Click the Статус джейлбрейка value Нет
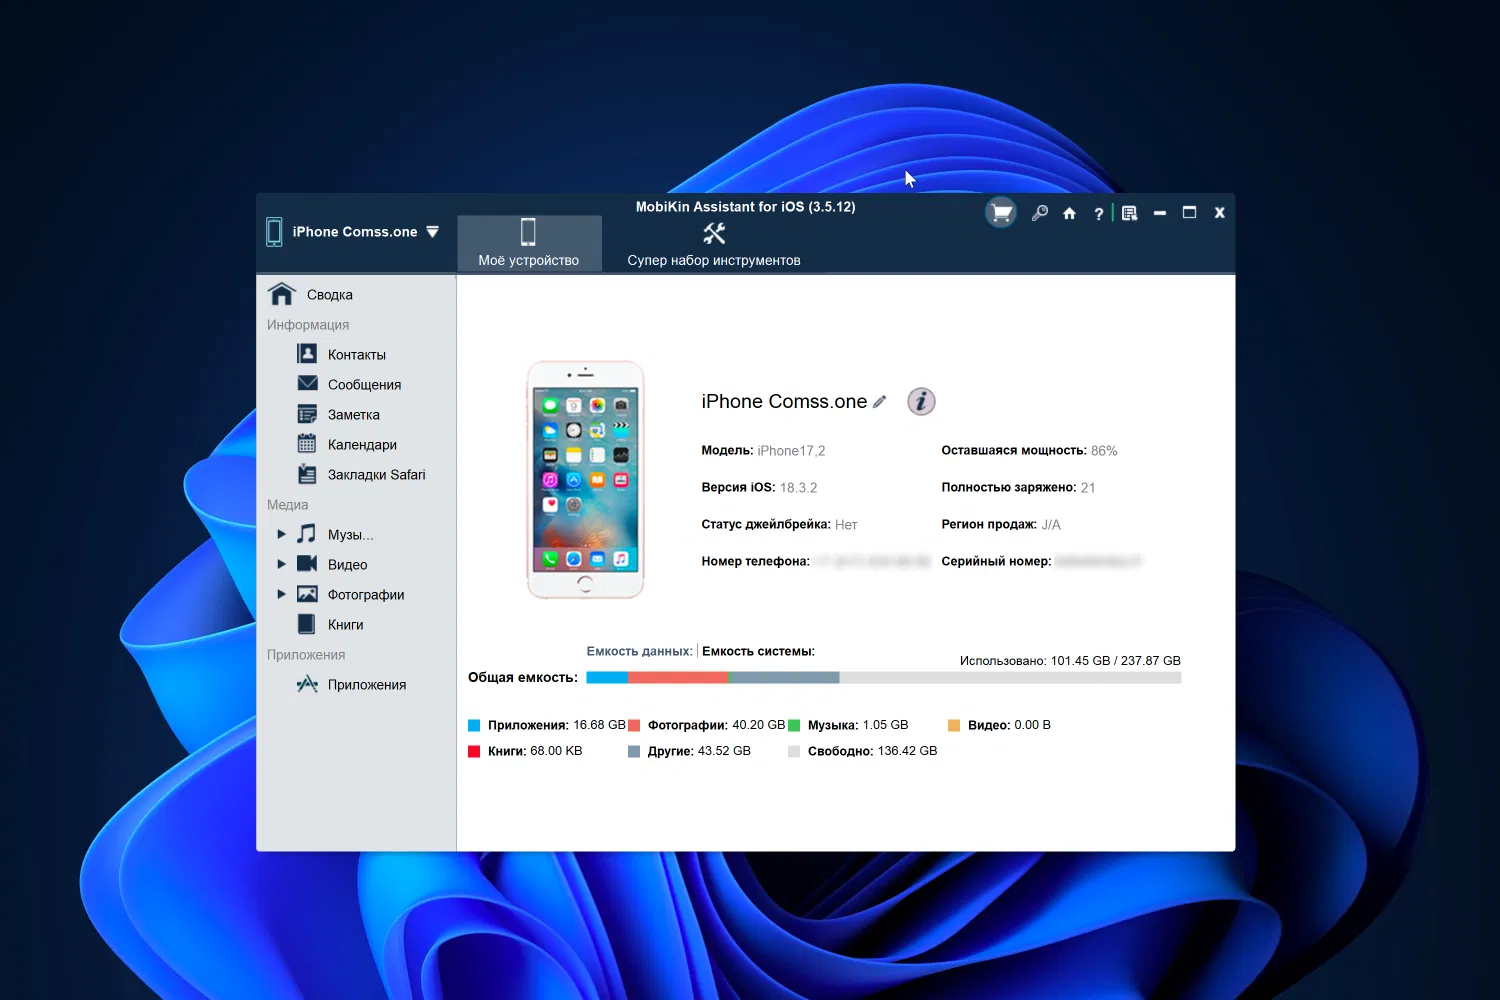This screenshot has width=1500, height=1000. pyautogui.click(x=846, y=525)
